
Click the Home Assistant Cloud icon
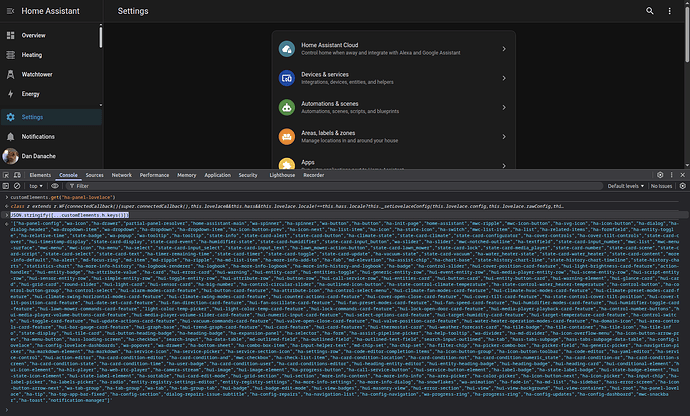click(287, 49)
